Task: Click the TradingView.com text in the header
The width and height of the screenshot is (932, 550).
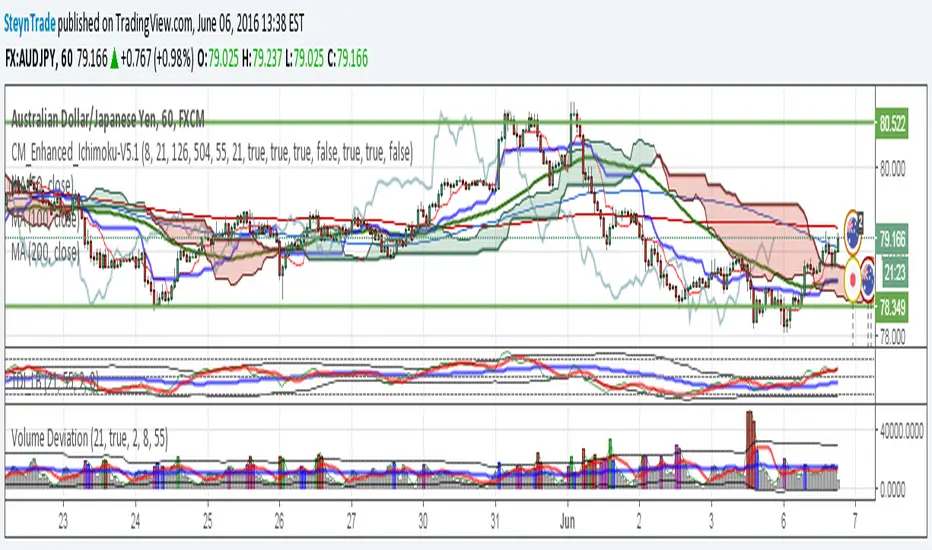Action: (x=153, y=23)
